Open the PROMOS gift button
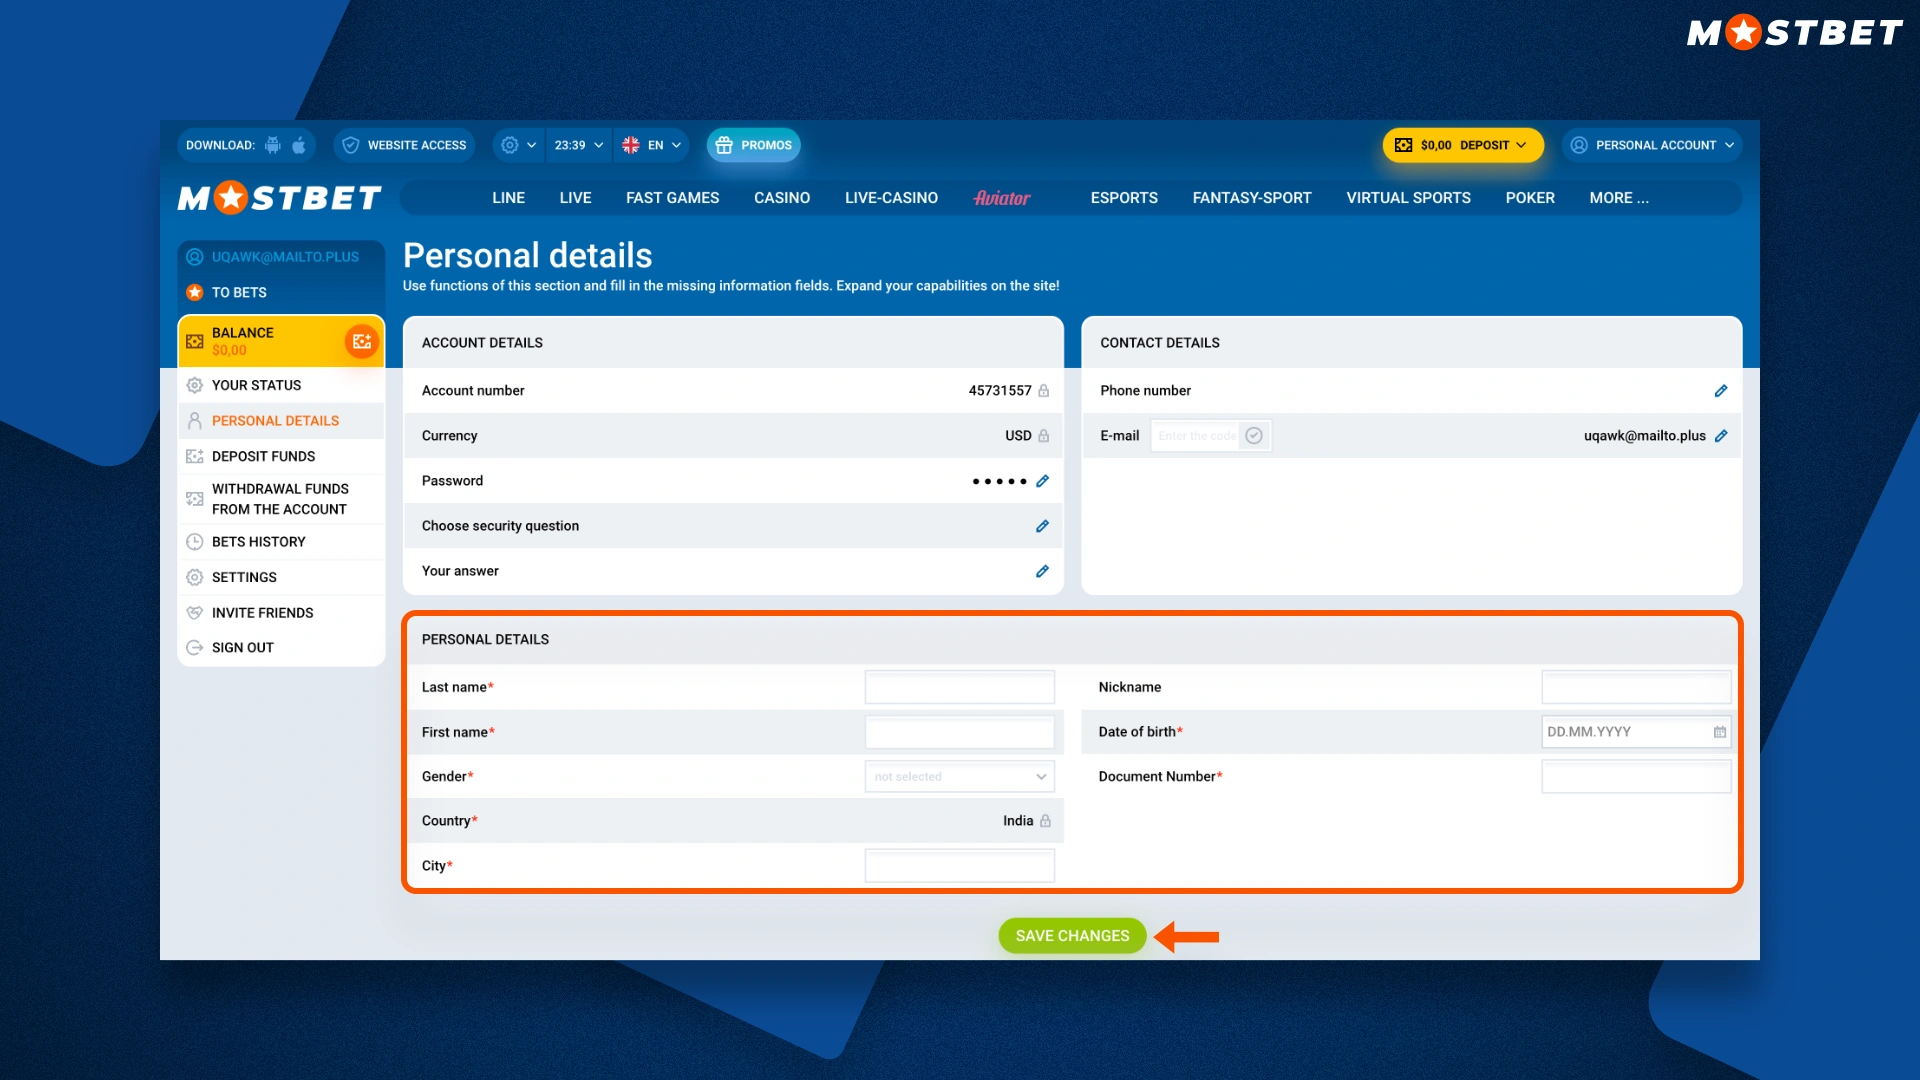This screenshot has width=1920, height=1080. tap(754, 145)
